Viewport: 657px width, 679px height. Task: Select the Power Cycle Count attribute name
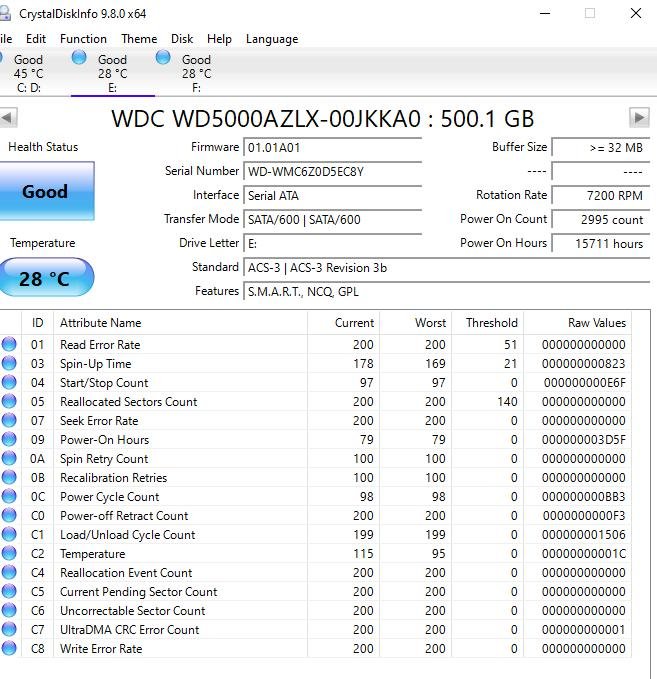click(110, 497)
